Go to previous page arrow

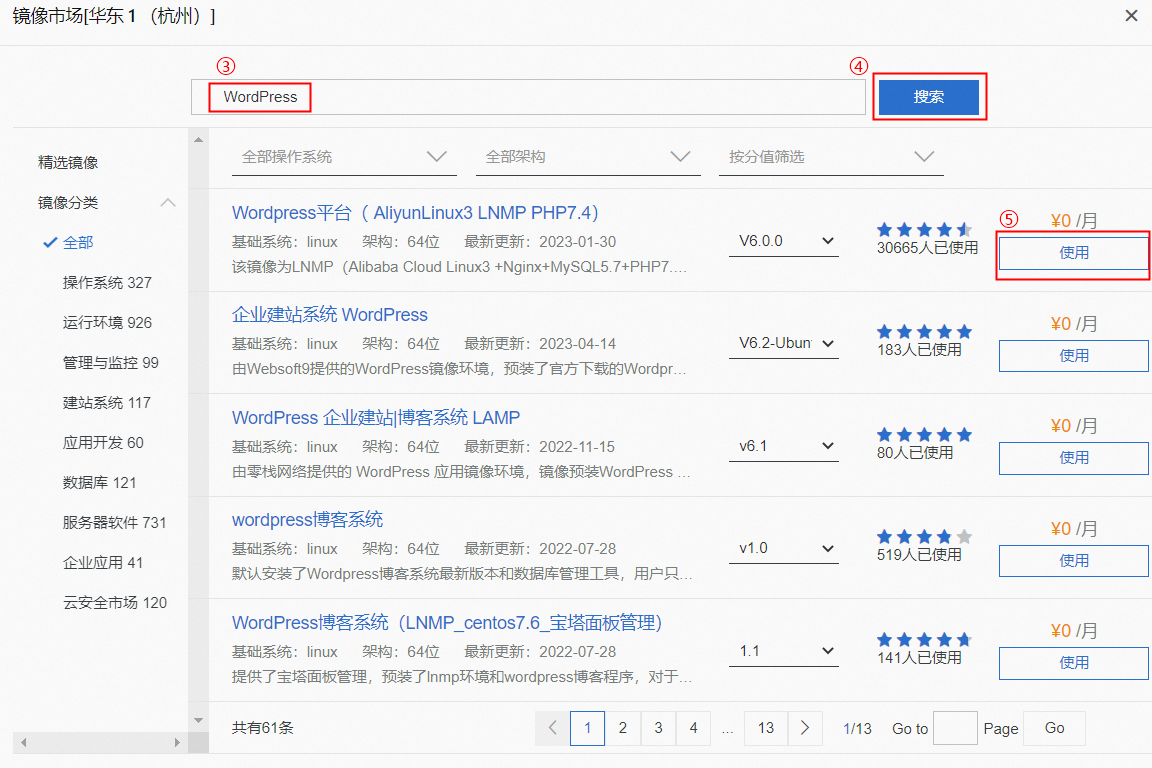pos(552,728)
